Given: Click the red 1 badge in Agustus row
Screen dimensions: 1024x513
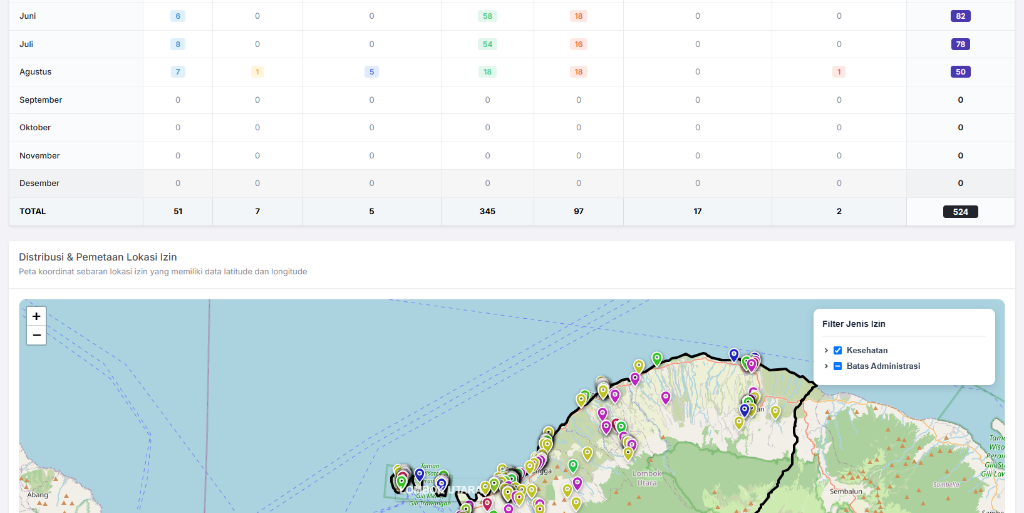Looking at the screenshot, I should point(839,72).
